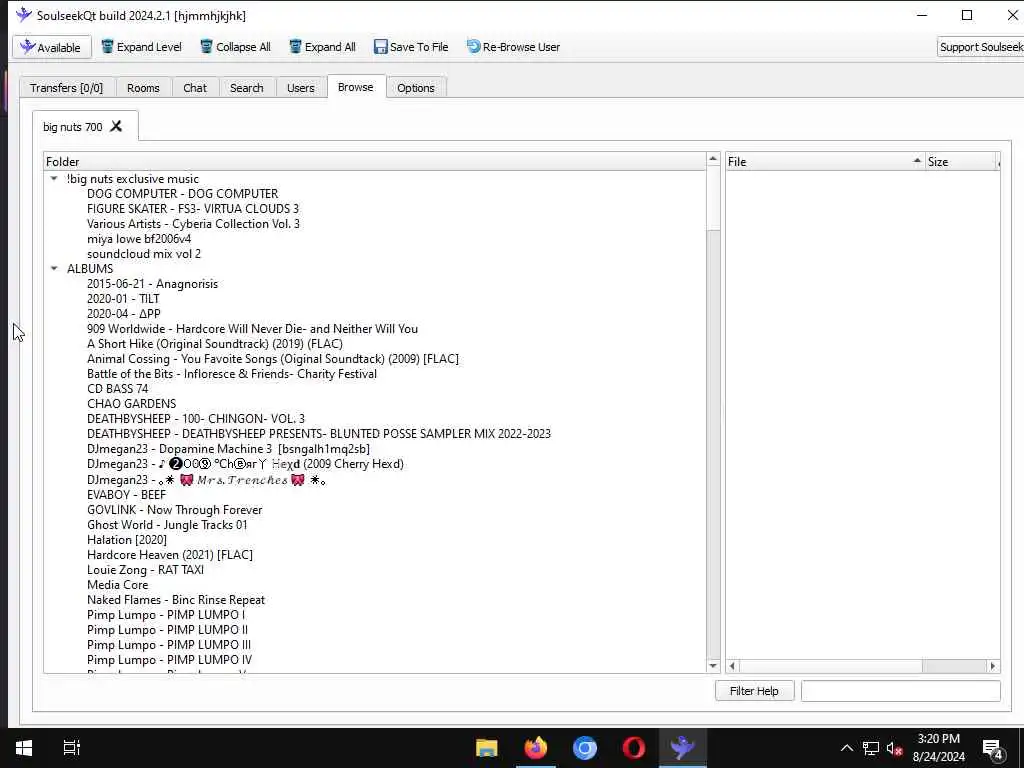The height and width of the screenshot is (768, 1024).
Task: Click the filter text input field
Action: tap(901, 691)
